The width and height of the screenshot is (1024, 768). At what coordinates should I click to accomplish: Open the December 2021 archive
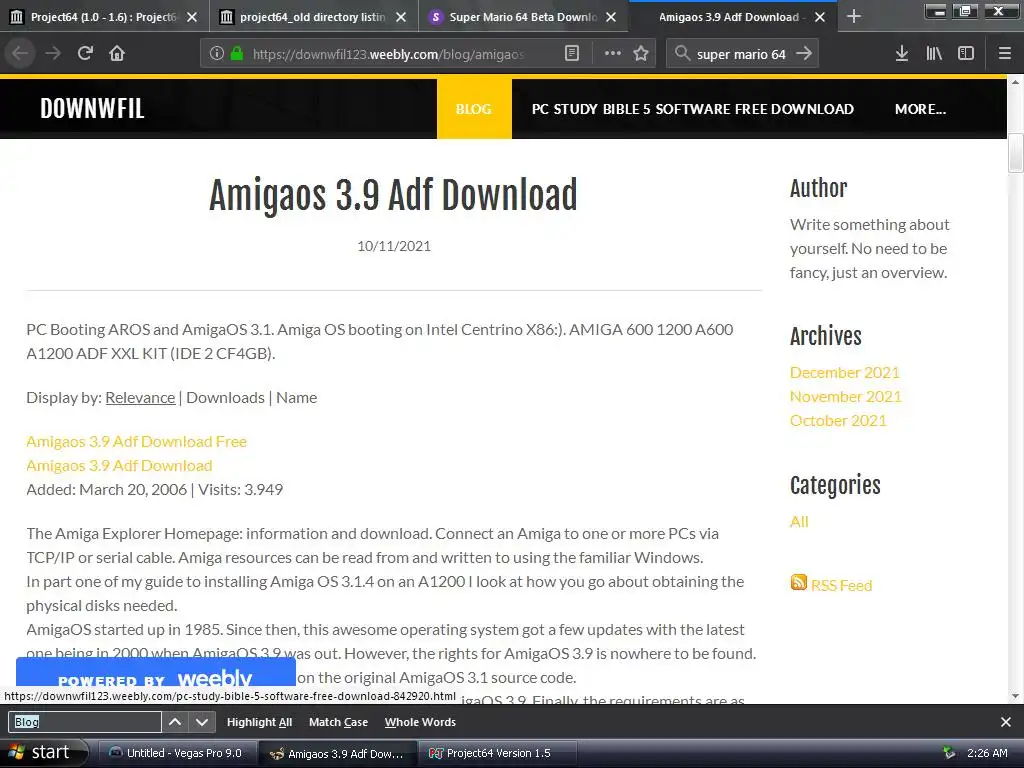[844, 372]
